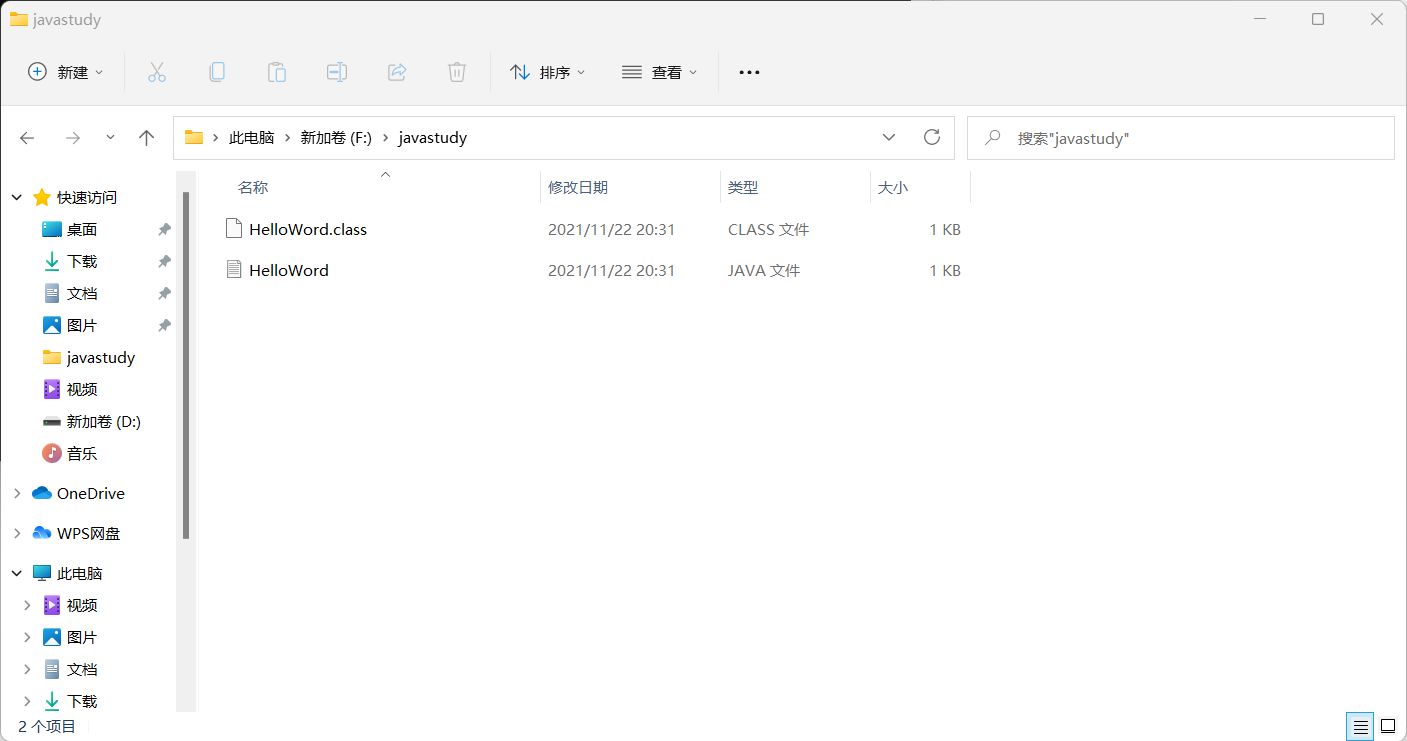Click the up-one-level navigation arrow
This screenshot has width=1407, height=741.
(x=146, y=137)
